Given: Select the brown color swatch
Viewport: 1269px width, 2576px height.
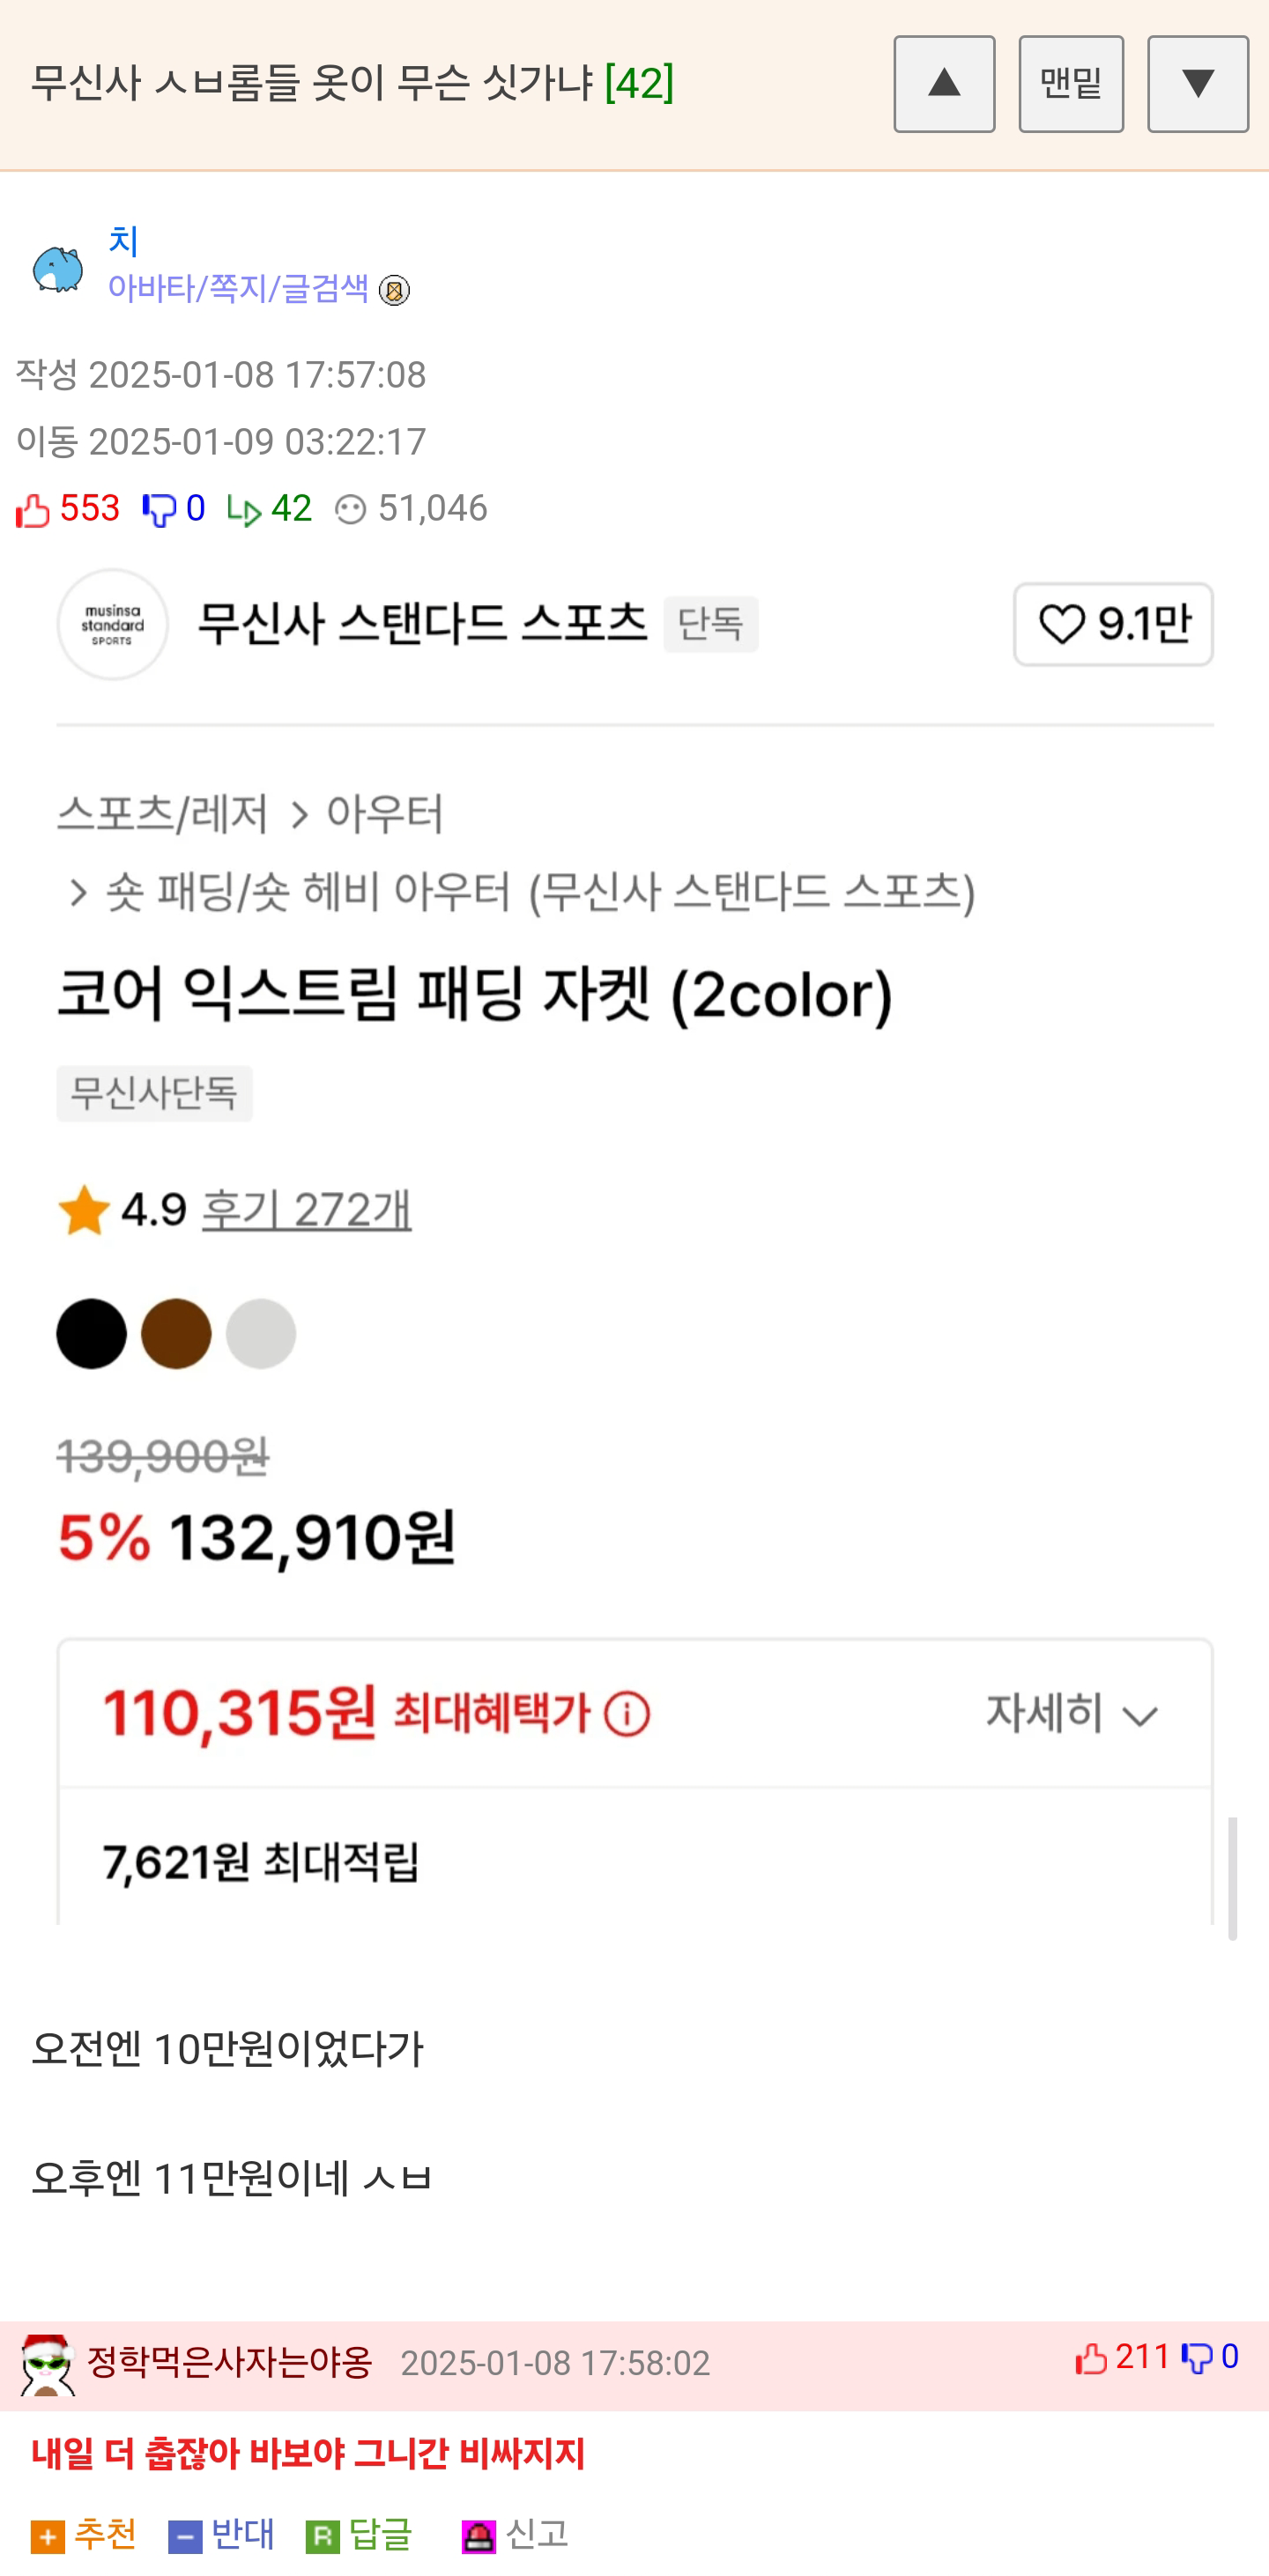Looking at the screenshot, I should (176, 1333).
